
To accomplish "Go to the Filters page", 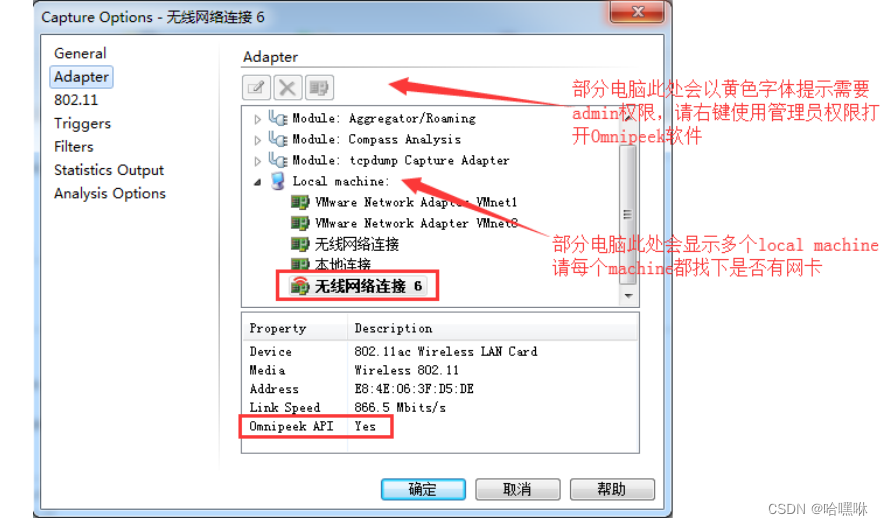I will click(x=74, y=146).
